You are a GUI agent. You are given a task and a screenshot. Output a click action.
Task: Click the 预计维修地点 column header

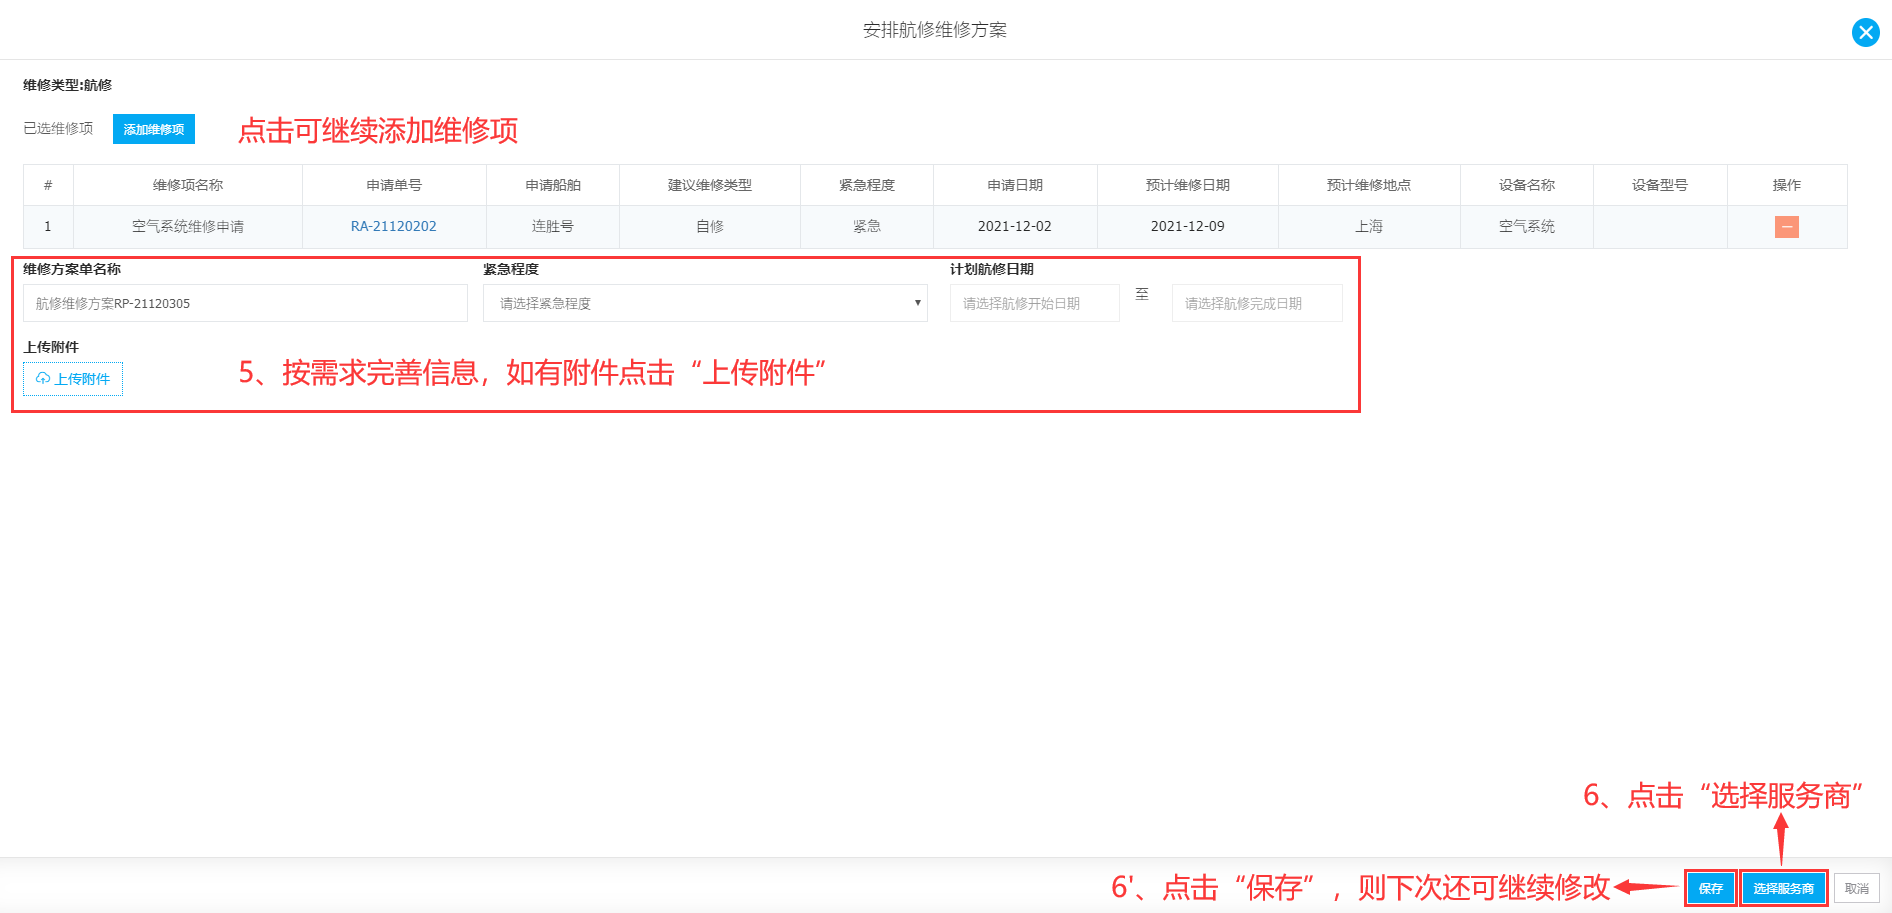click(1369, 185)
